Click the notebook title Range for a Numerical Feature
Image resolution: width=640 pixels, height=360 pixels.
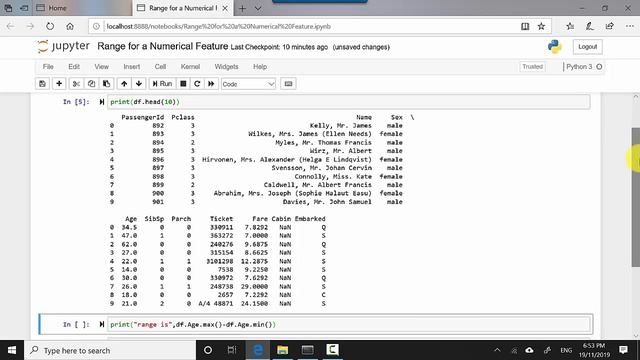tap(162, 46)
